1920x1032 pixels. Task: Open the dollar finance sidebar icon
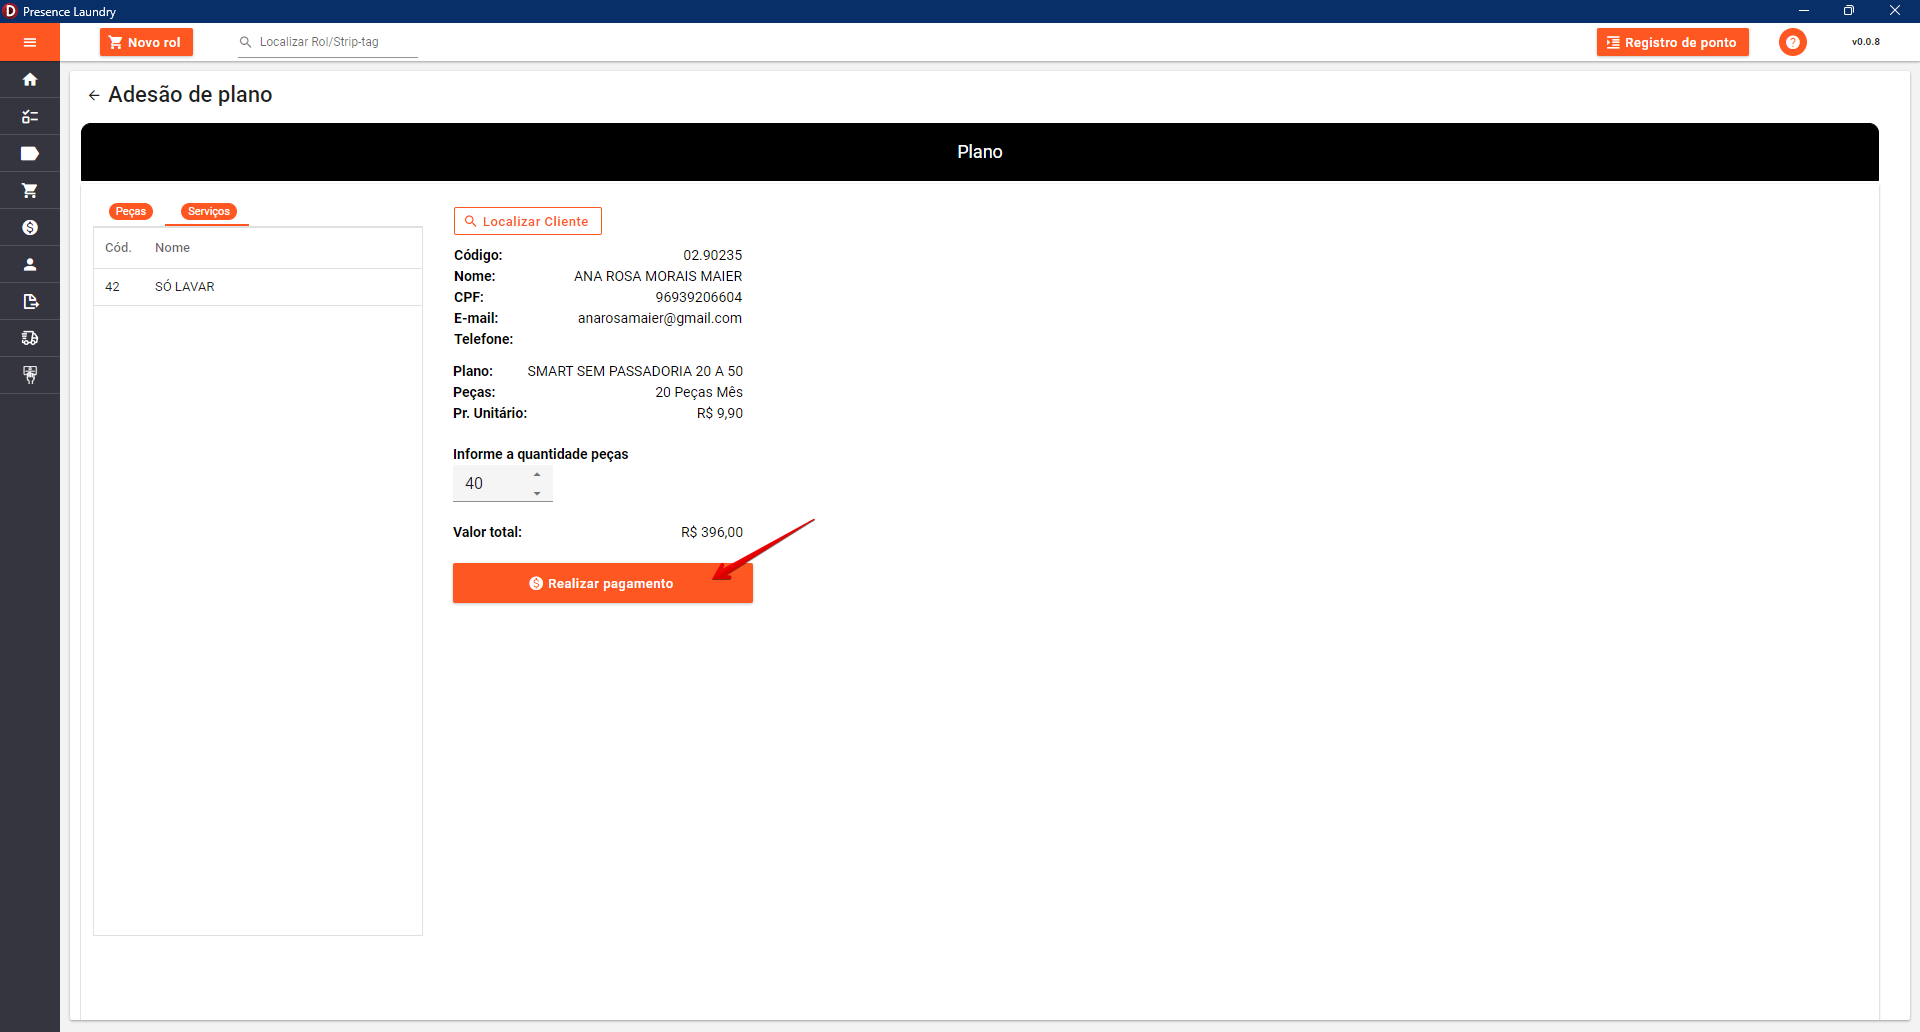click(30, 228)
